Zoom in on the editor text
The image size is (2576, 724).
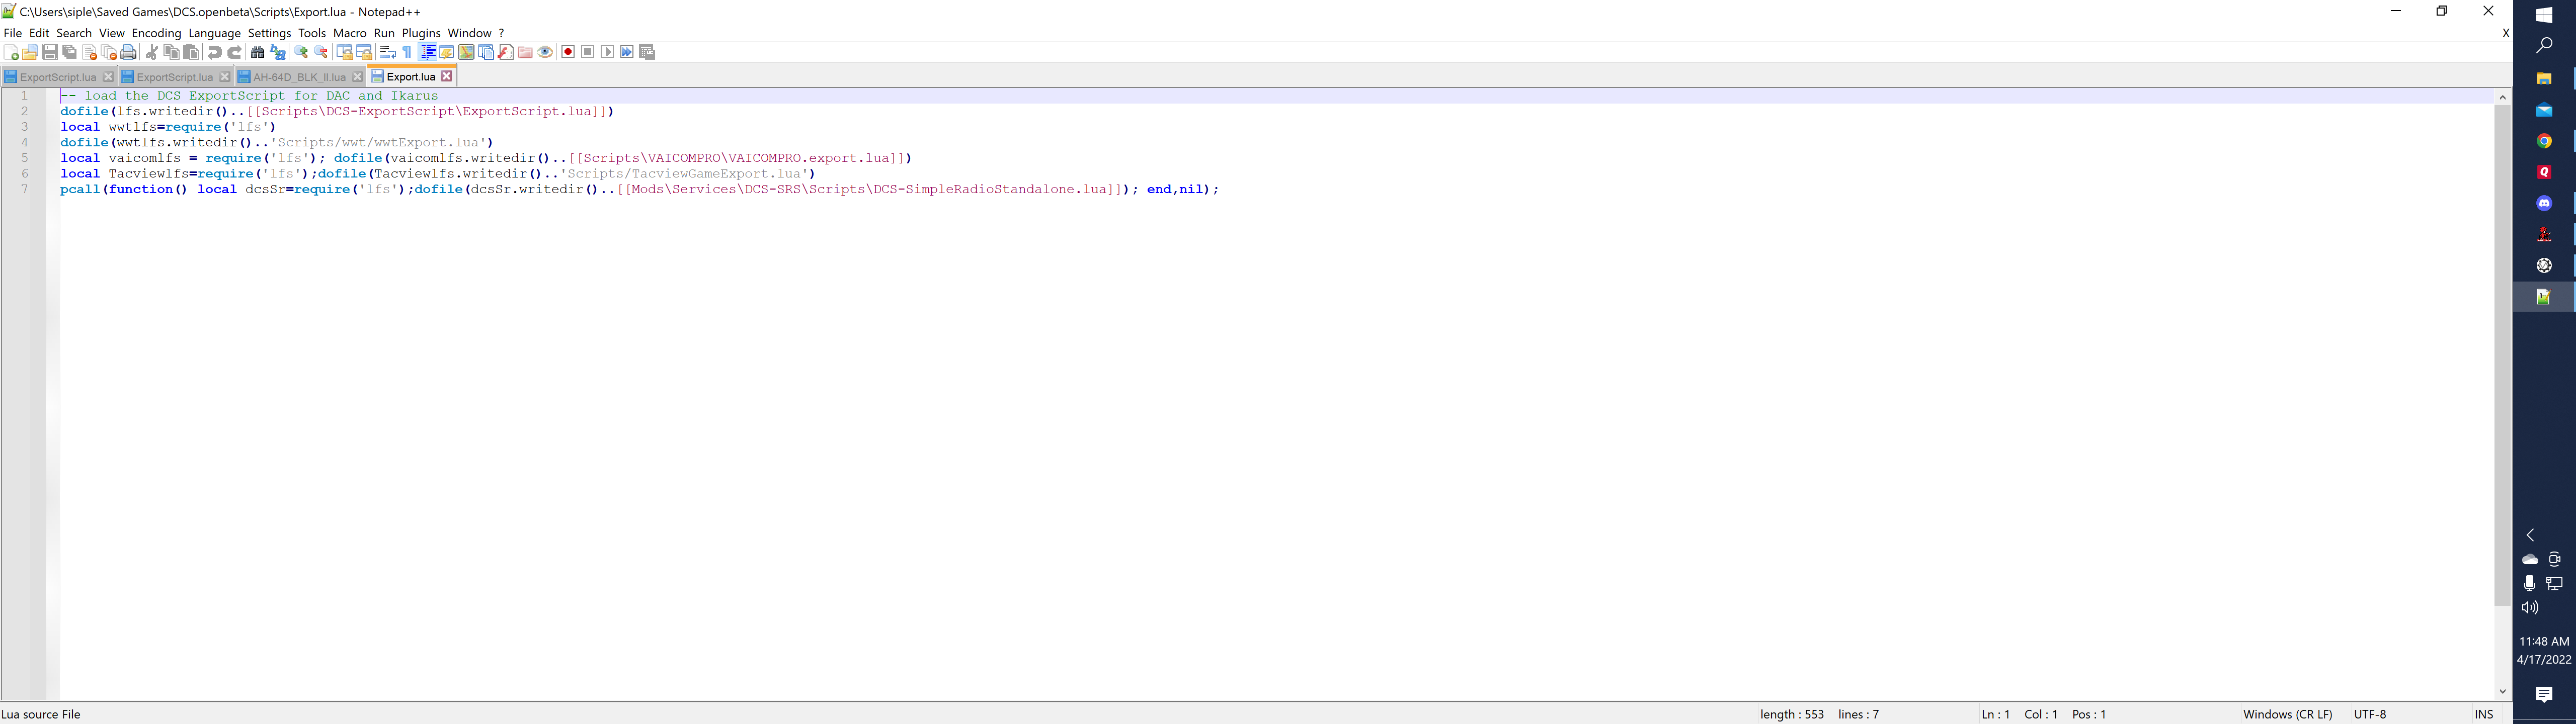pos(301,52)
